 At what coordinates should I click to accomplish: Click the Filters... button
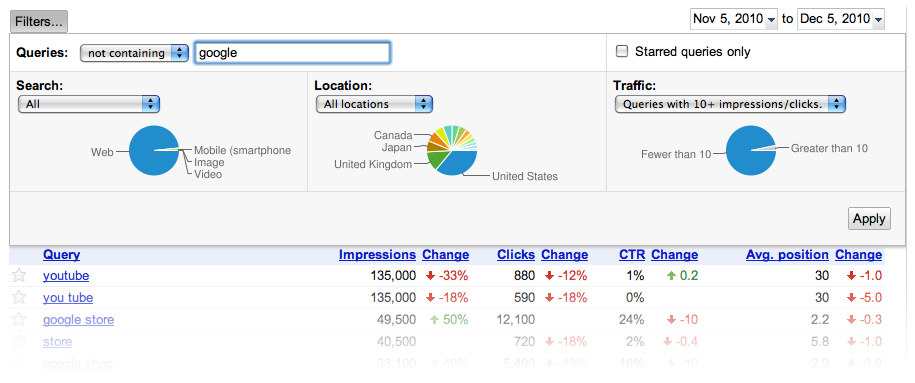(x=39, y=22)
